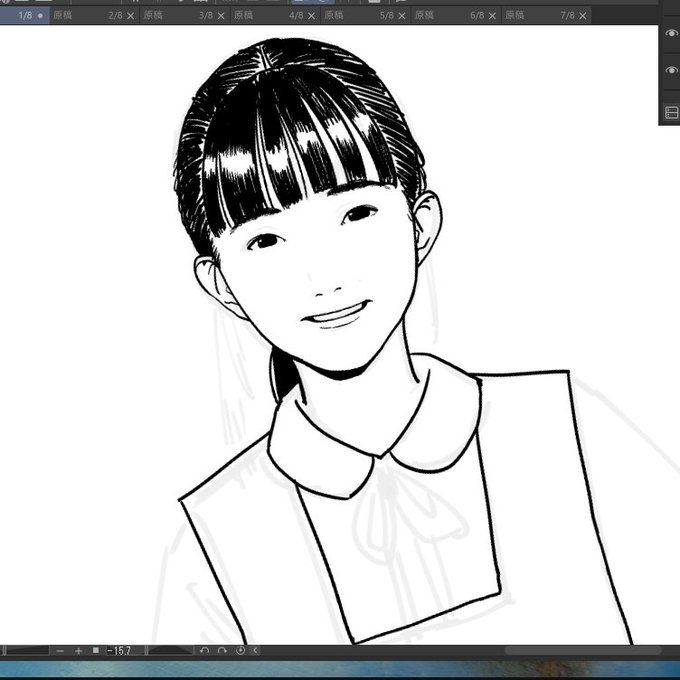Image resolution: width=680 pixels, height=680 pixels.
Task: Select the 6/8 page tab
Action: pos(456,16)
